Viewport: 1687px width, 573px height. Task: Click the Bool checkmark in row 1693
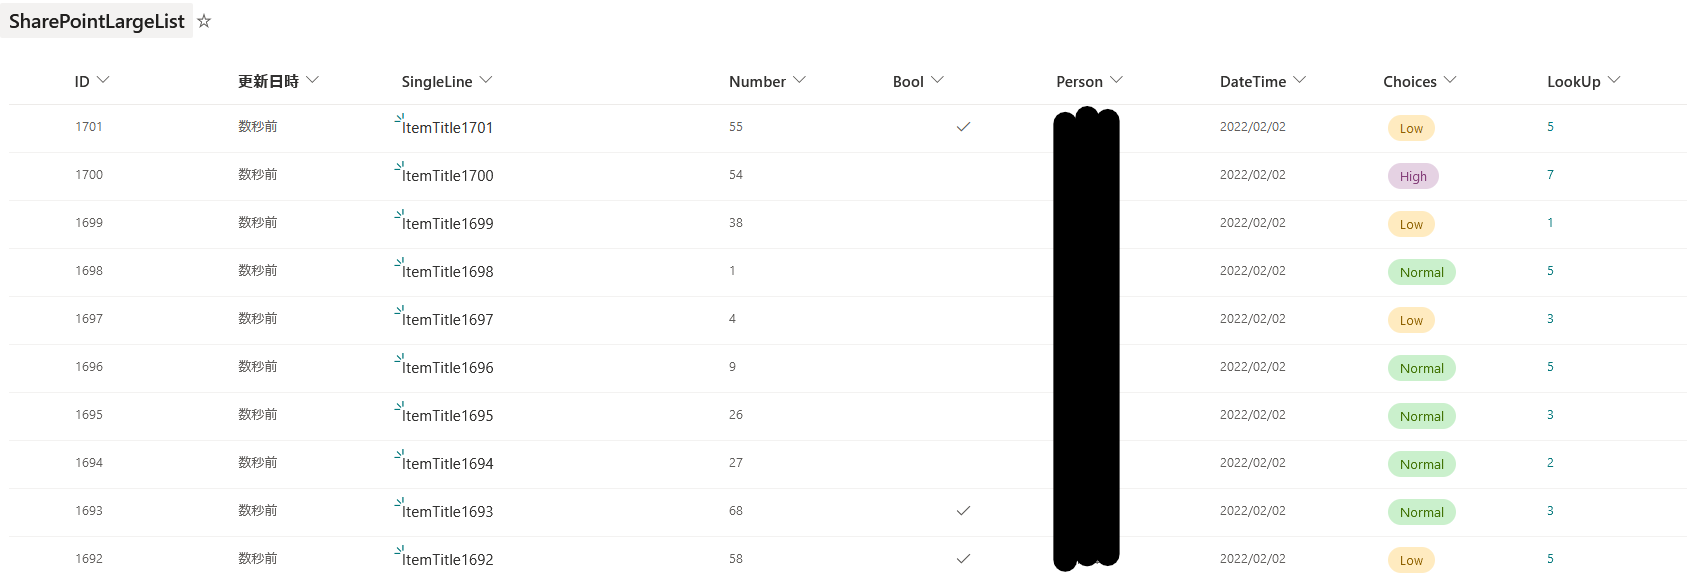[x=963, y=511]
